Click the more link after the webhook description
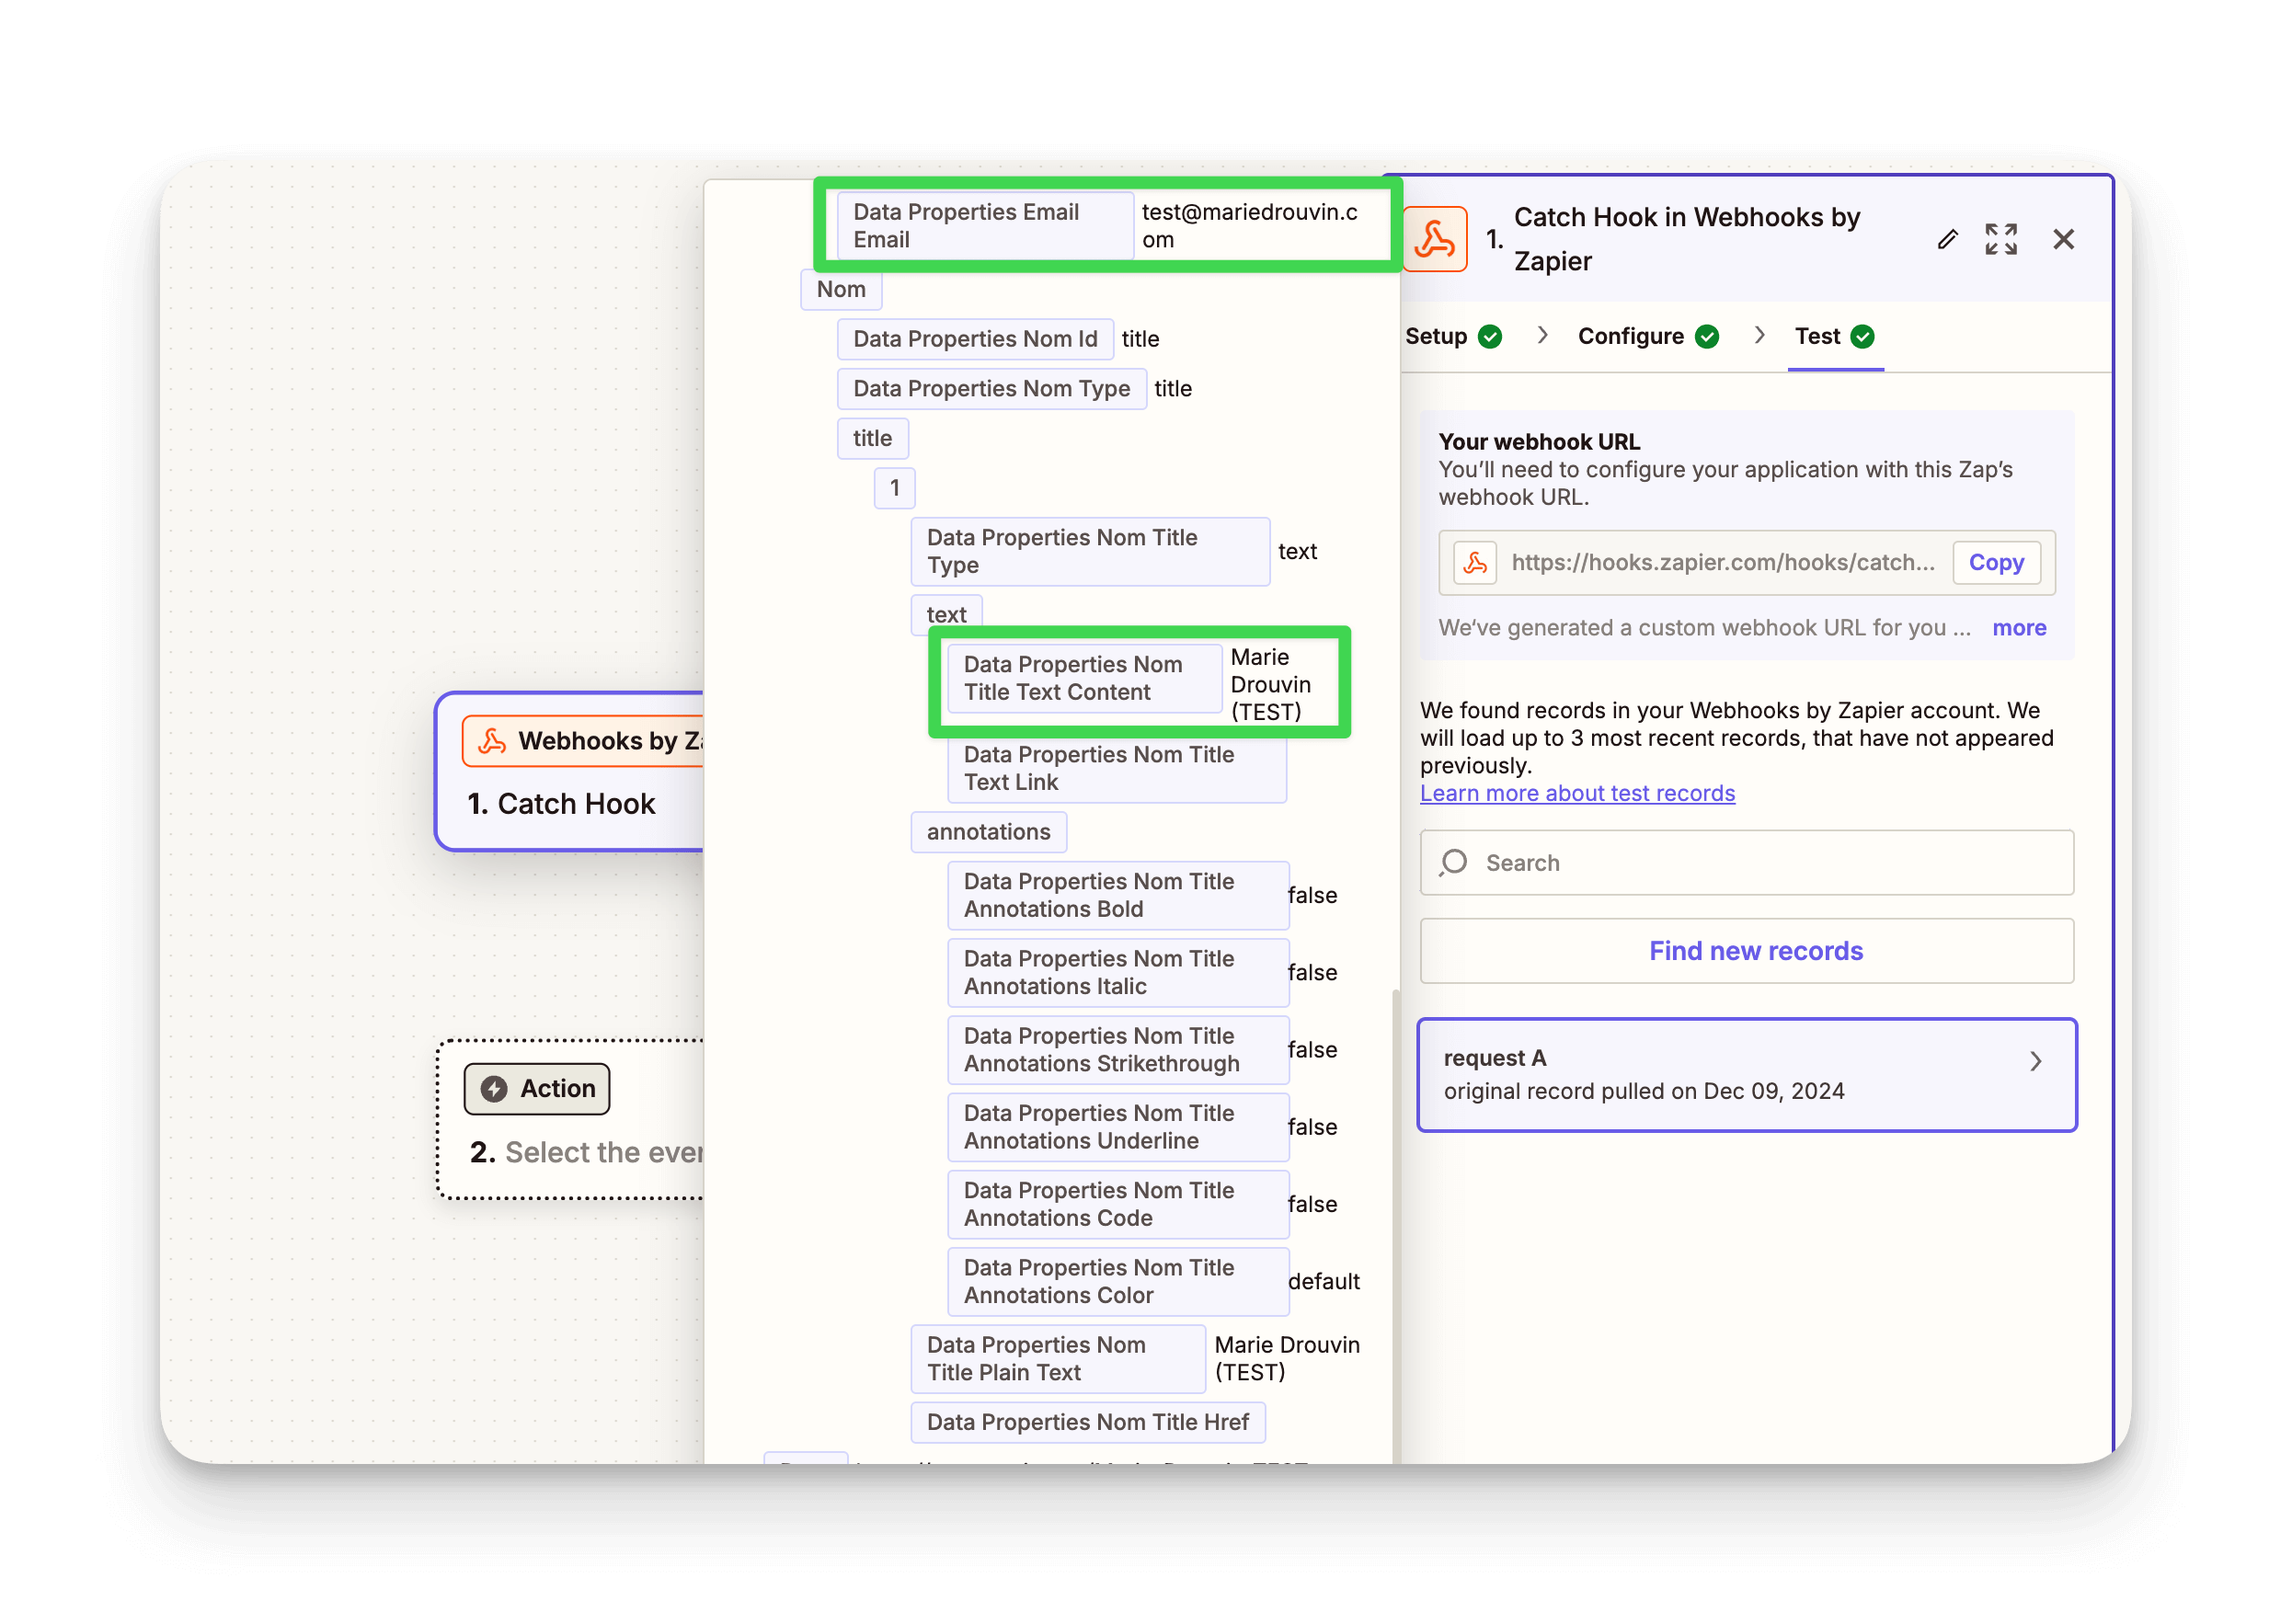The width and height of the screenshot is (2292, 1624). pyautogui.click(x=2019, y=627)
